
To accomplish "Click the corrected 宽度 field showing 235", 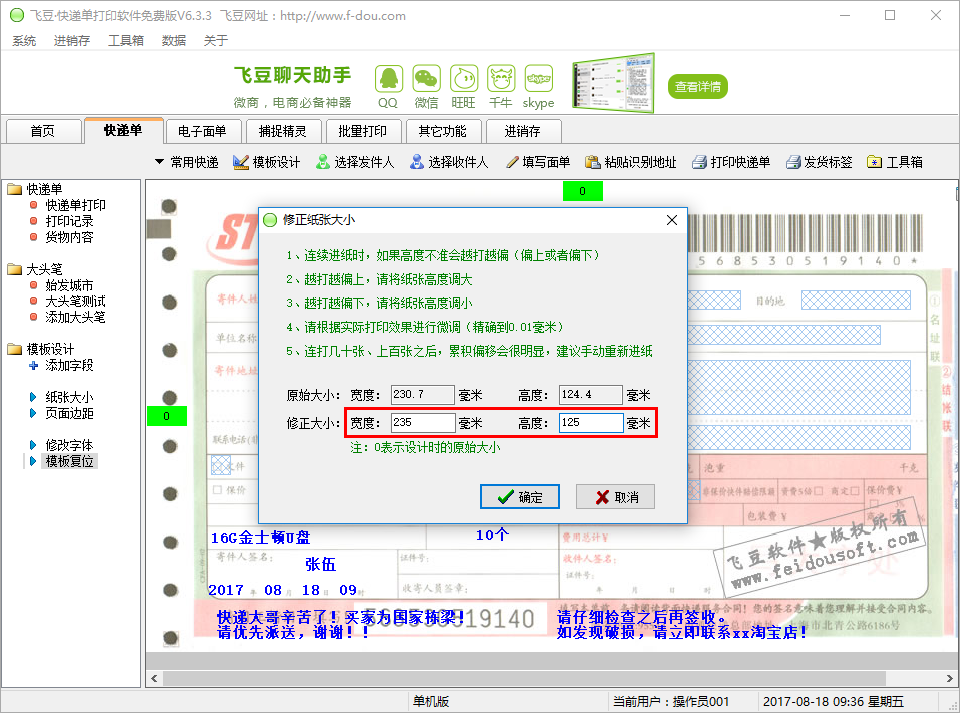I will click(422, 423).
